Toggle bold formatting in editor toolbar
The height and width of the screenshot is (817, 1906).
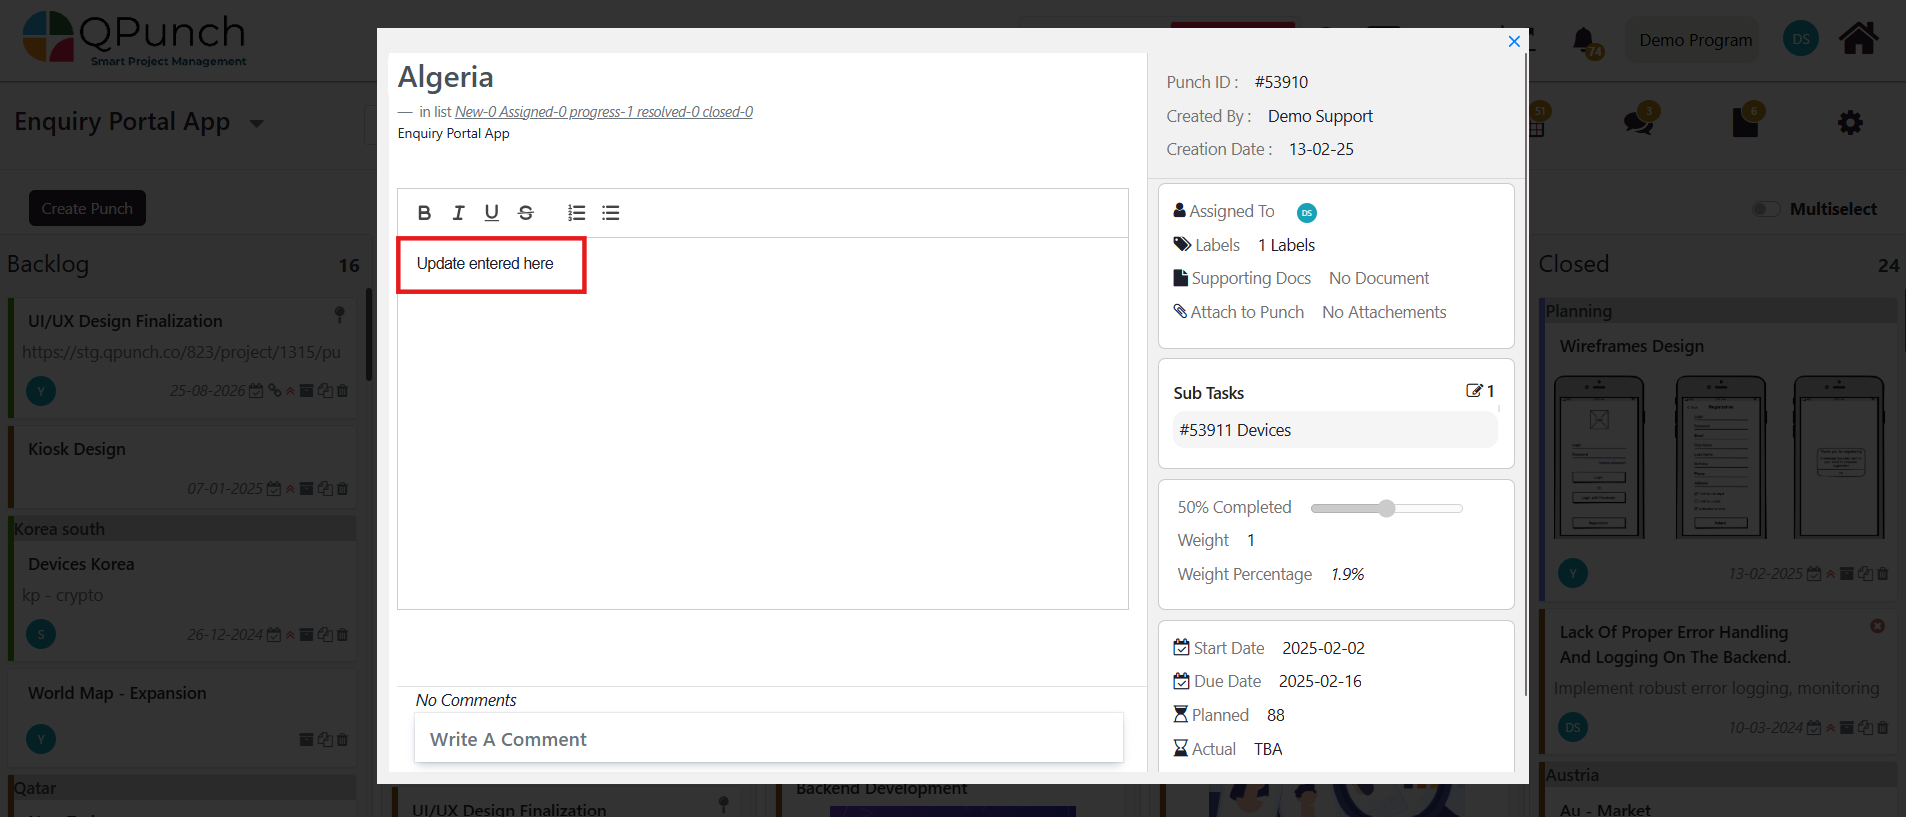(424, 213)
